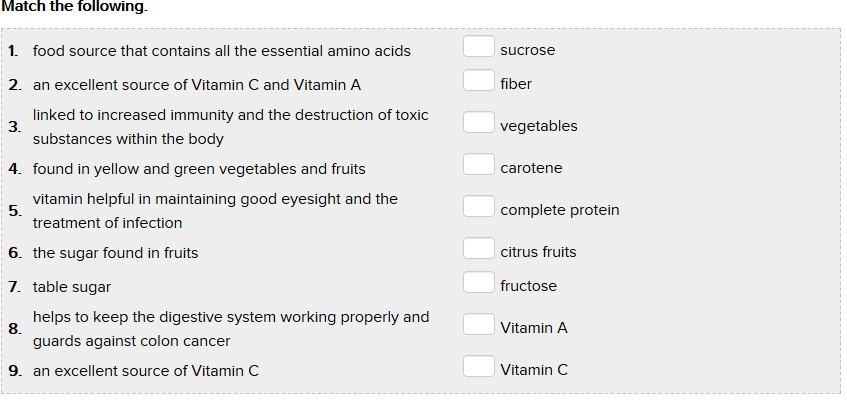Viewport: 847px width, 405px height.
Task: Click the box next to complete protein
Action: coord(478,208)
